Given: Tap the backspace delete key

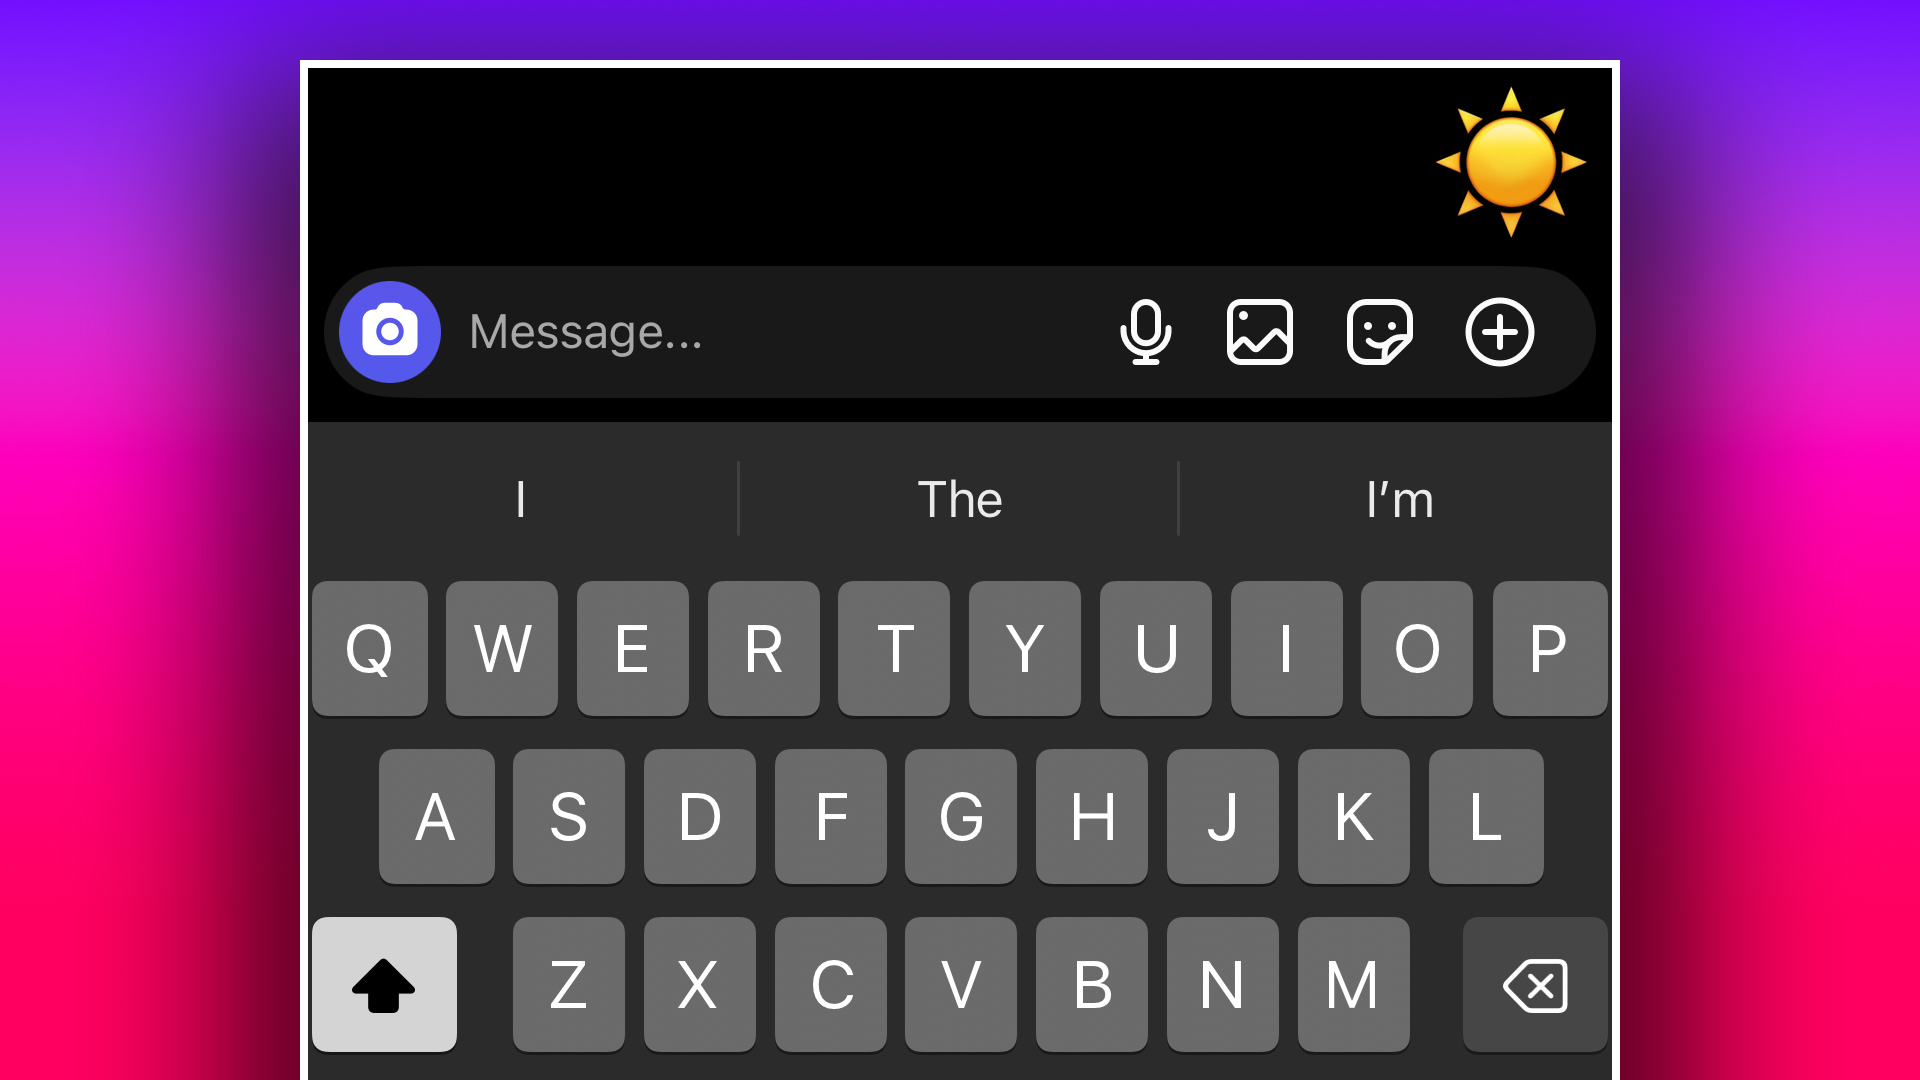Looking at the screenshot, I should pos(1535,985).
